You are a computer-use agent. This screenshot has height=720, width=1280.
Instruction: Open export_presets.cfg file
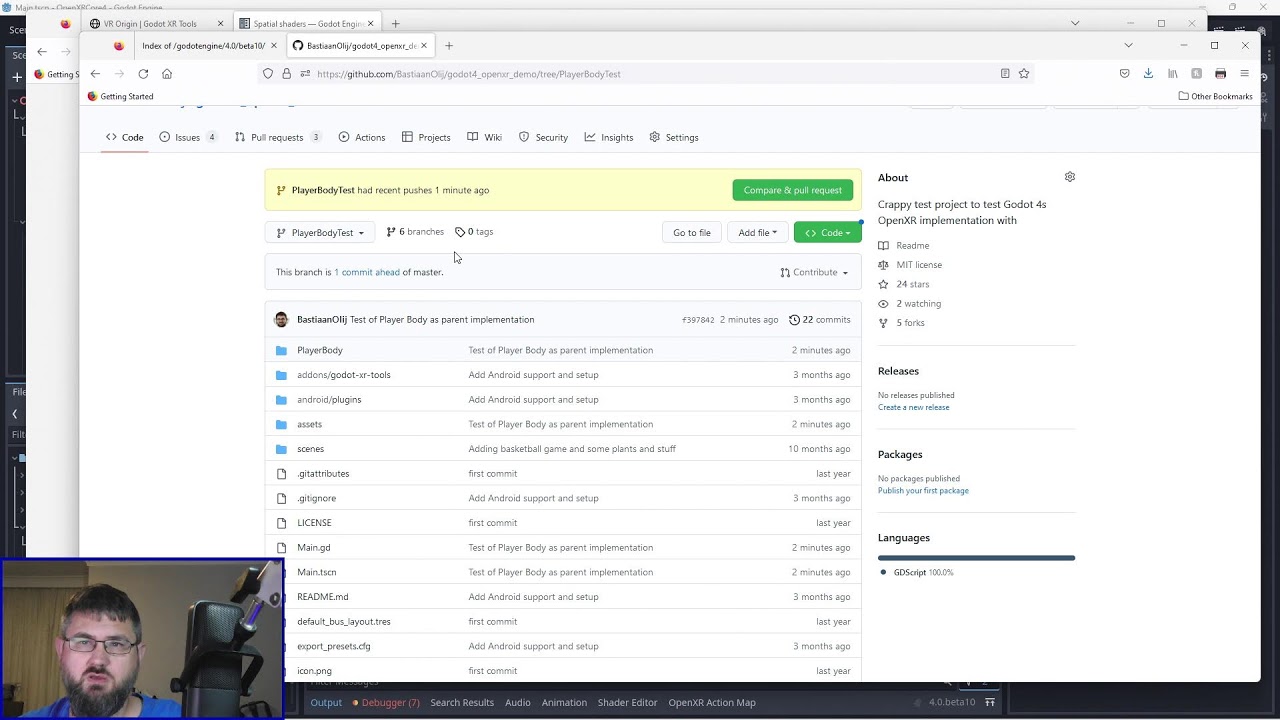pos(333,646)
